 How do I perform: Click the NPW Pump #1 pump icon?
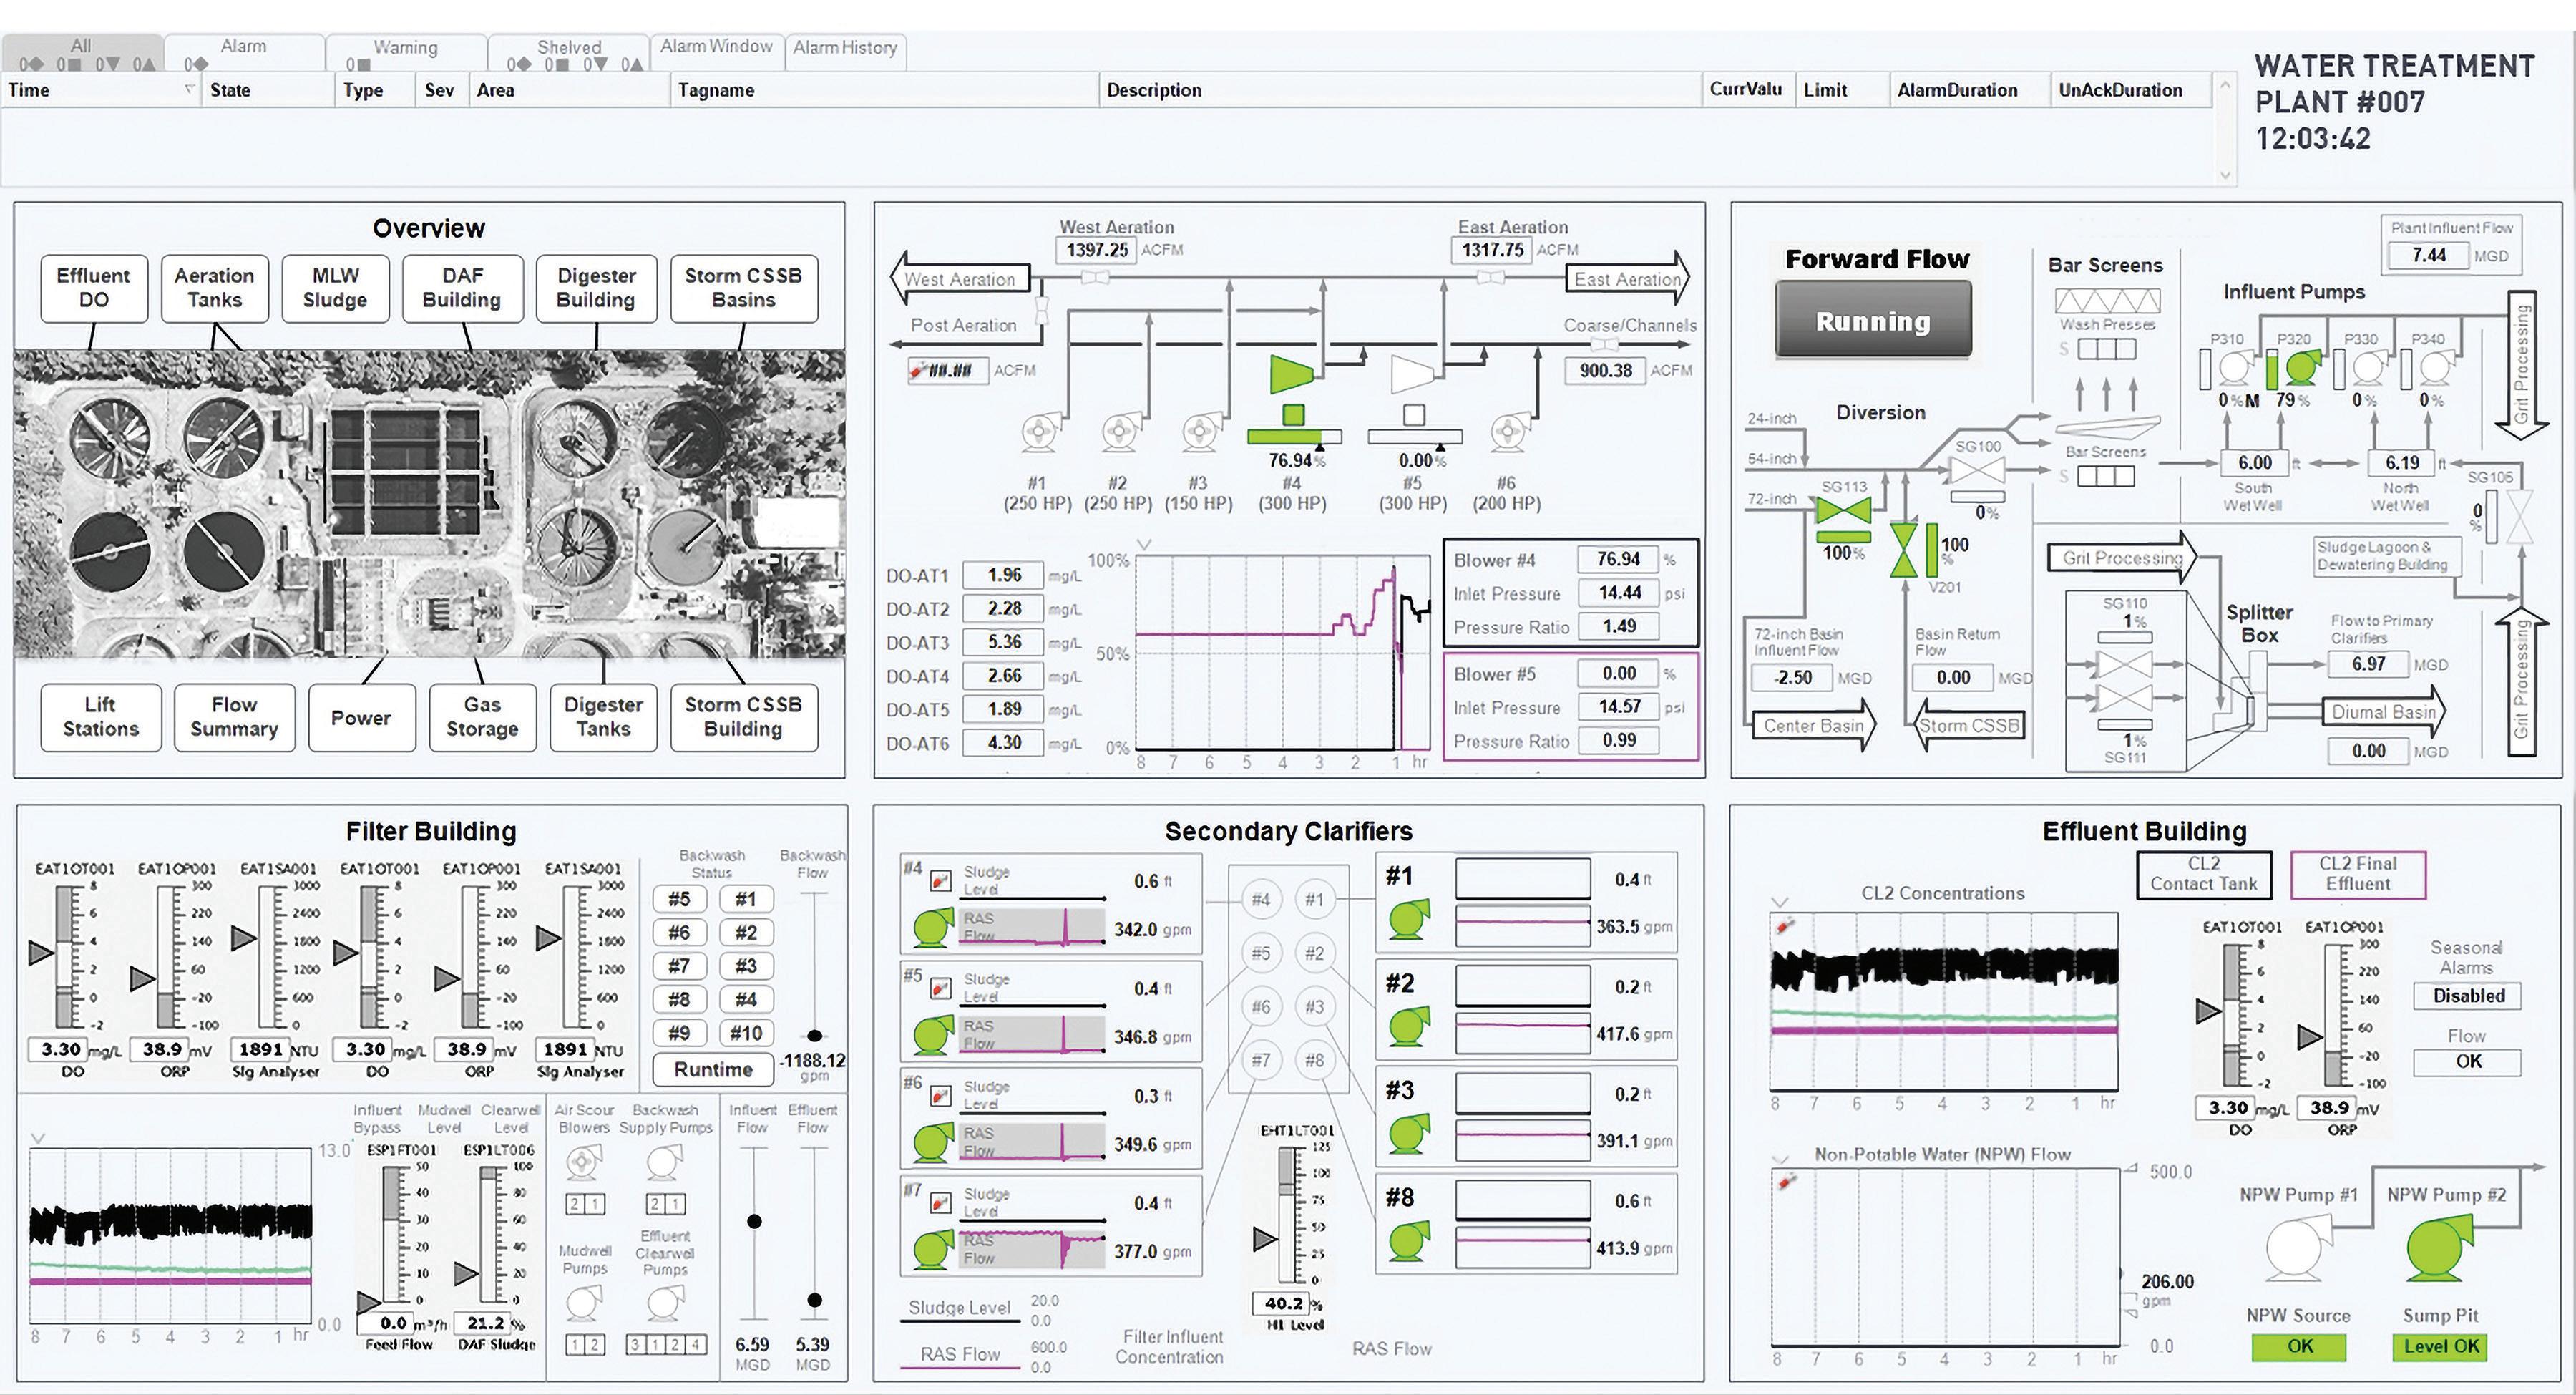[x=2299, y=1248]
